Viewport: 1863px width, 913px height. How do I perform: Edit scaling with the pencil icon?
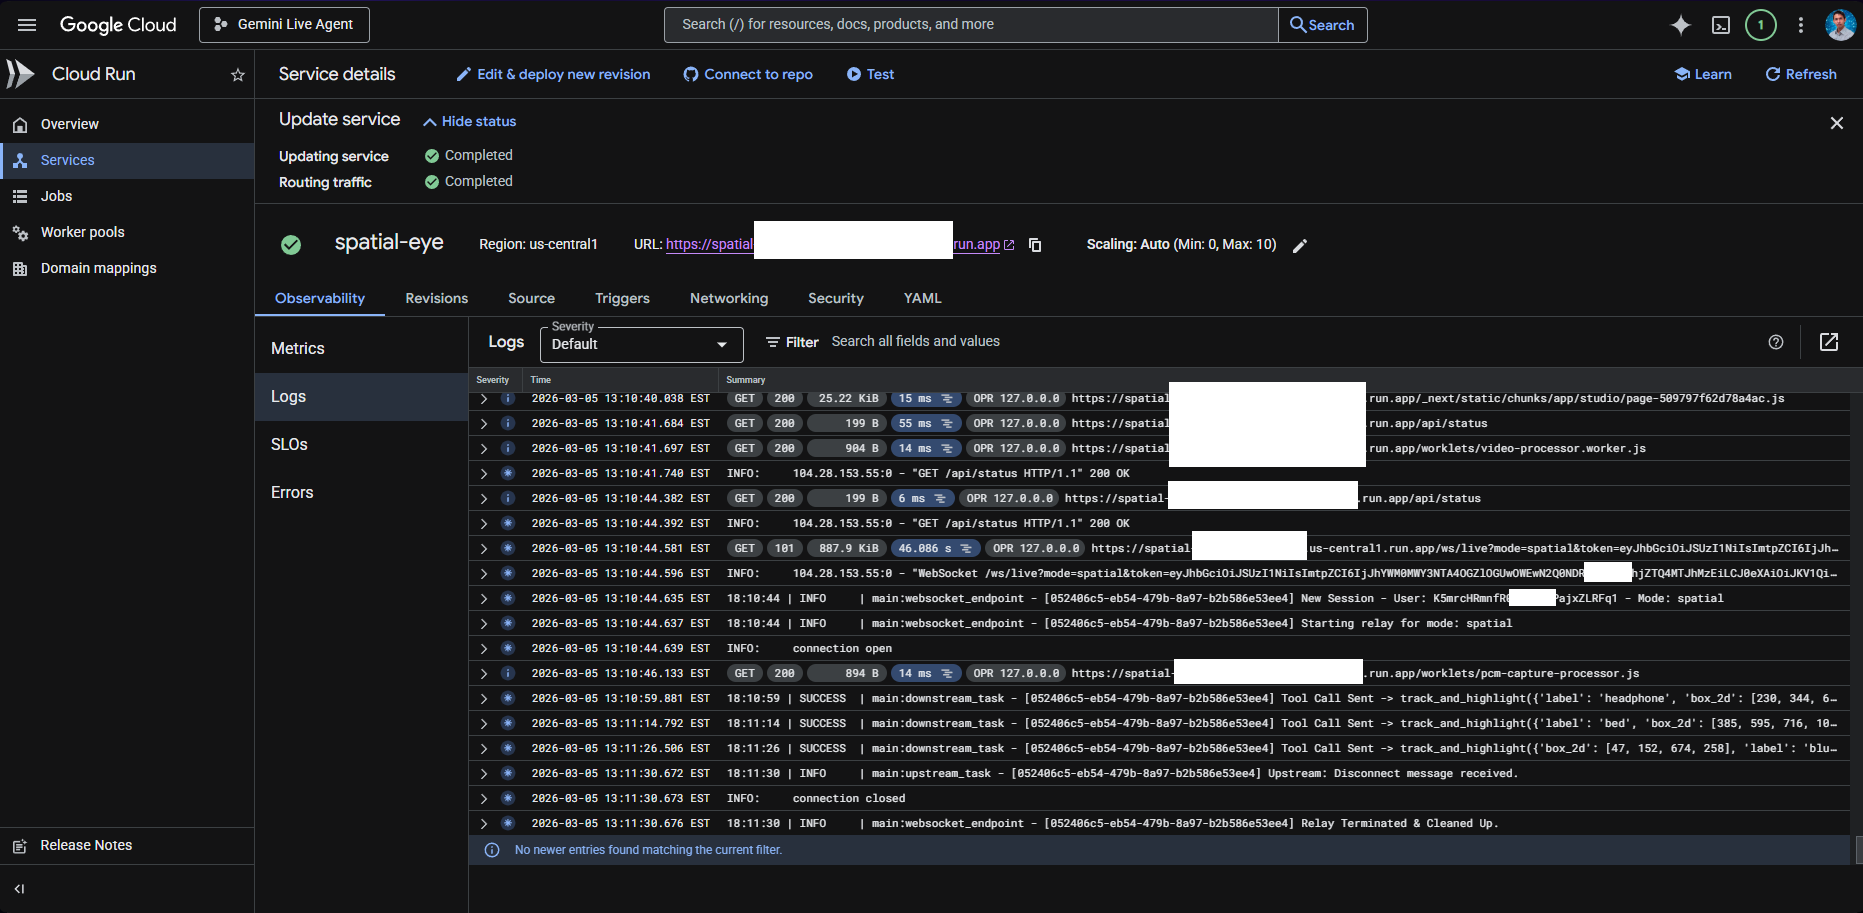[1300, 246]
